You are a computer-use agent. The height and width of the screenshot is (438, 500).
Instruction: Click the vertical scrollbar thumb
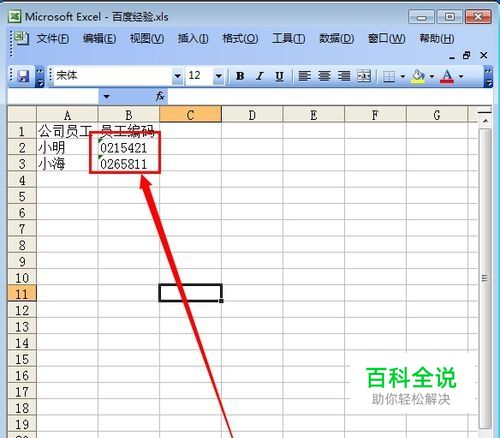pyautogui.click(x=485, y=278)
